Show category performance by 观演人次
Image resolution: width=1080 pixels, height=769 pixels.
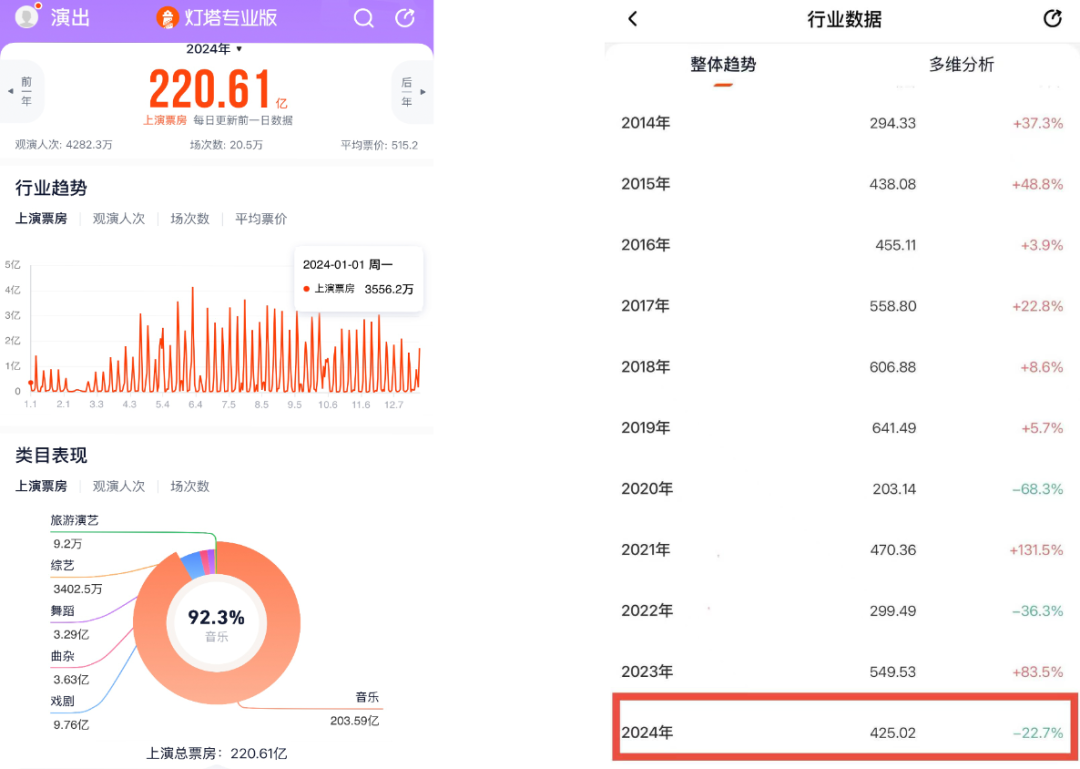118,486
